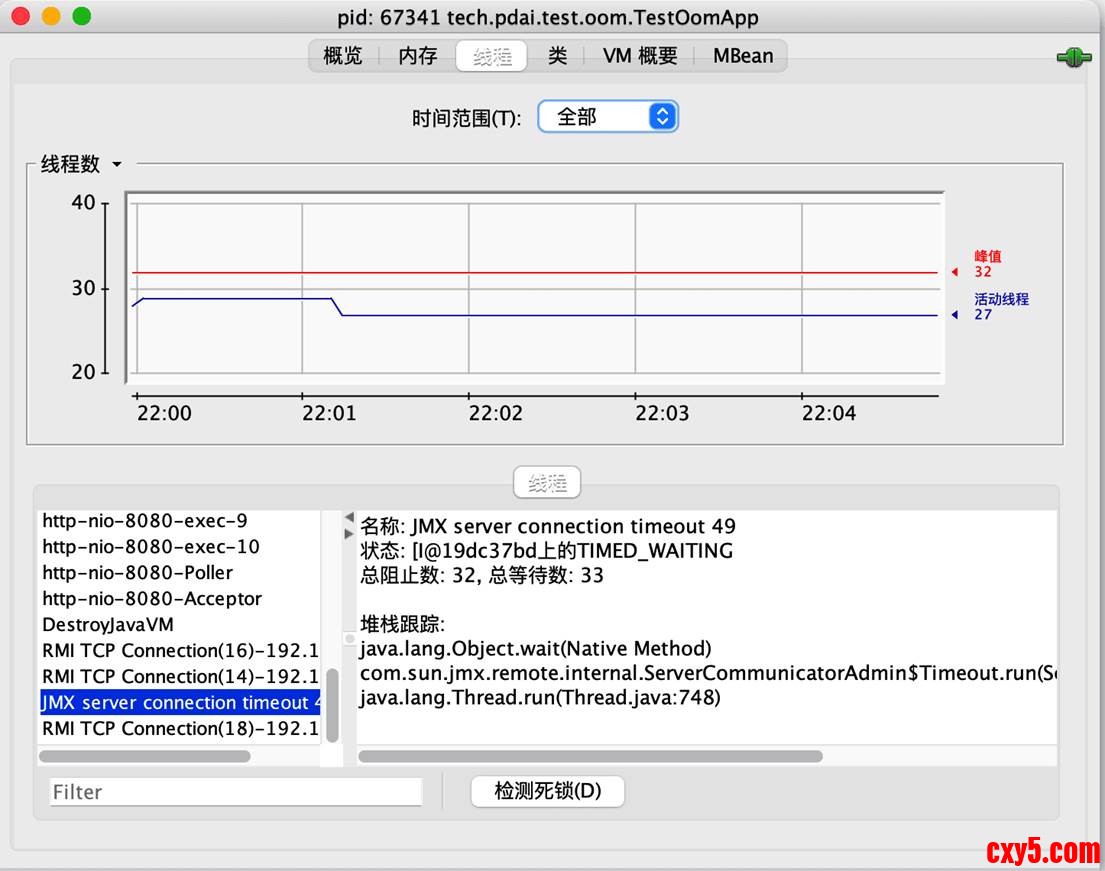Click the Filter input field
The height and width of the screenshot is (871, 1105).
point(235,792)
